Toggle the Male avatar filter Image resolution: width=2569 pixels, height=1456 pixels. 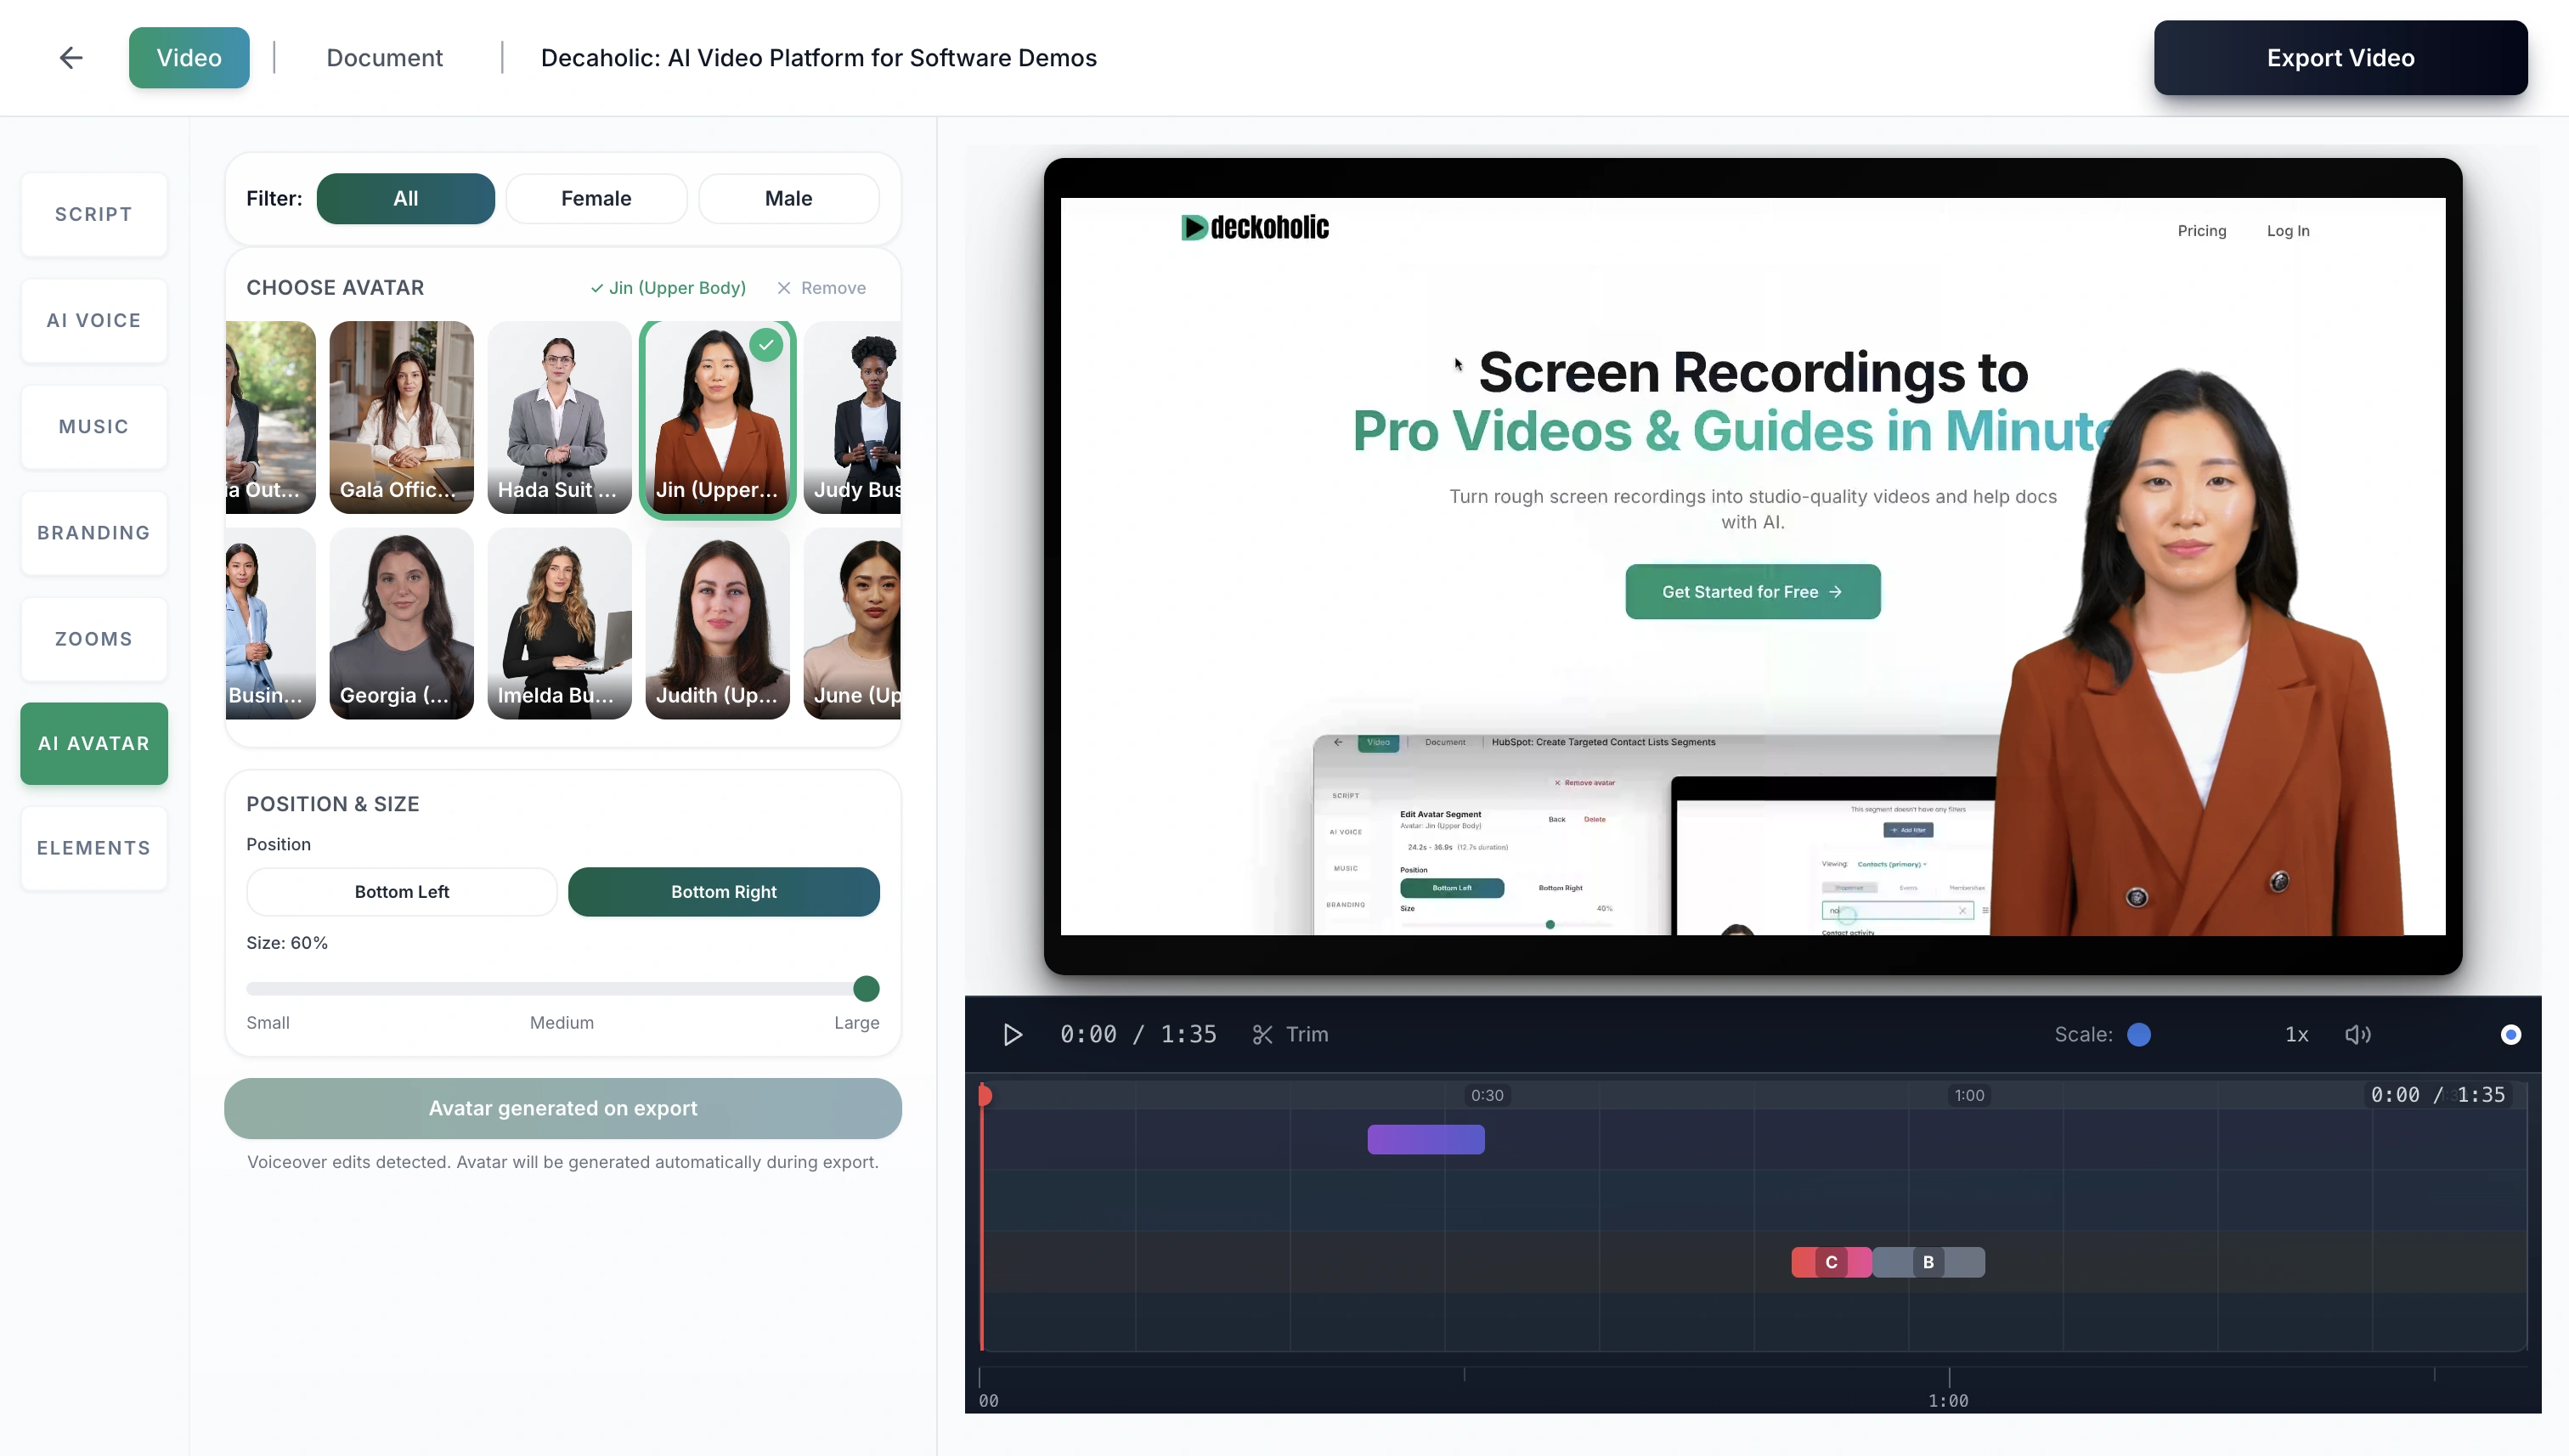(x=789, y=198)
